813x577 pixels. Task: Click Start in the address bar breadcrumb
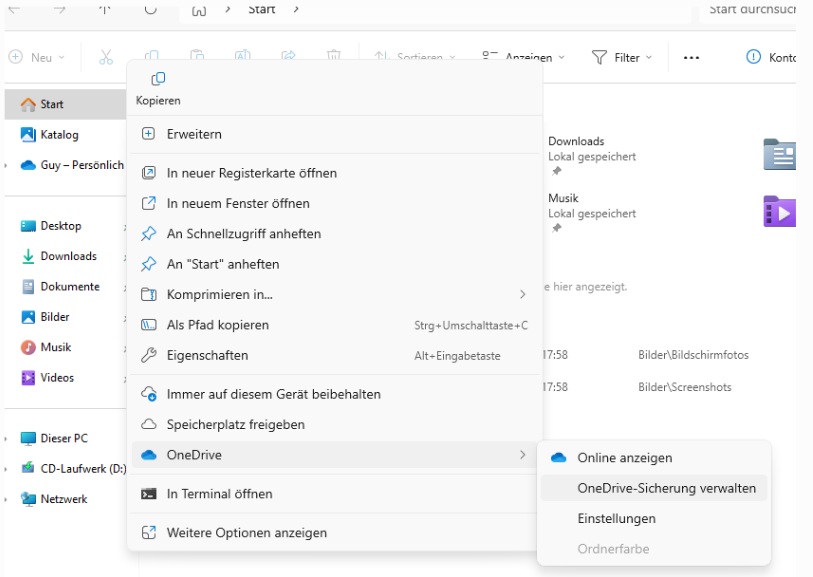click(261, 9)
